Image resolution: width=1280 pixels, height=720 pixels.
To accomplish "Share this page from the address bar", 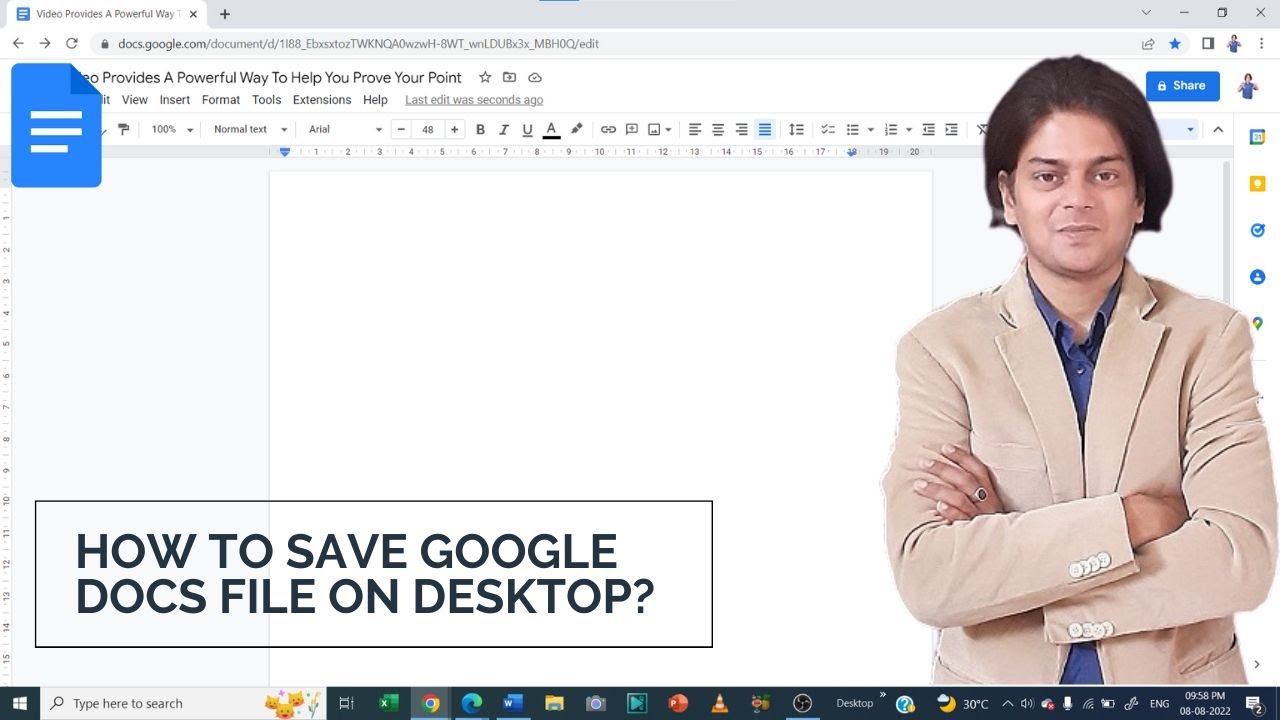I will [x=1148, y=44].
